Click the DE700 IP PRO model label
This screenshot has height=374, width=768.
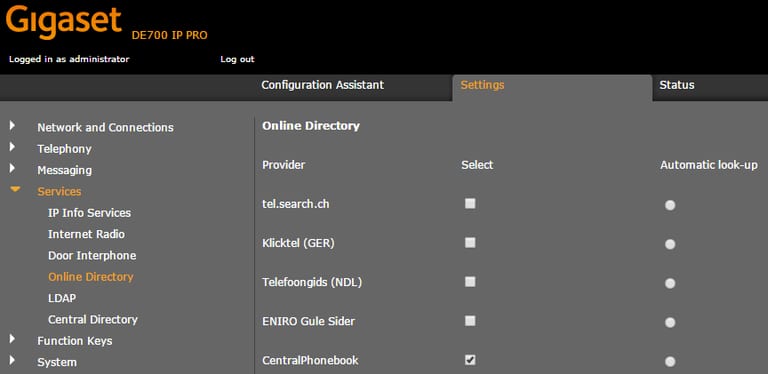pos(169,35)
